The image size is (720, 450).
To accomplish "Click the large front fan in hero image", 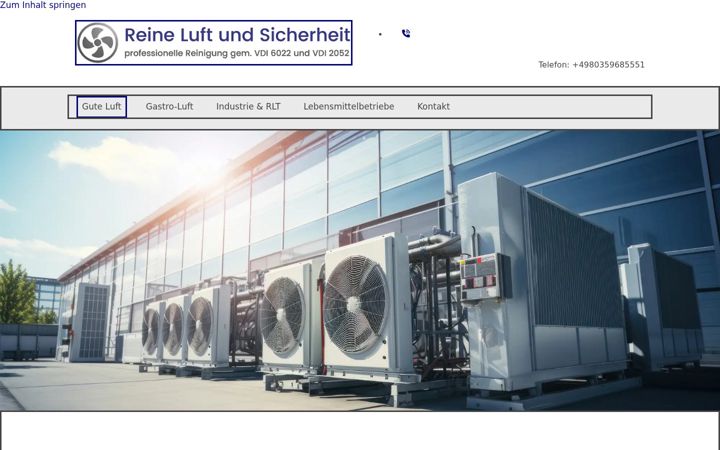I will (355, 304).
